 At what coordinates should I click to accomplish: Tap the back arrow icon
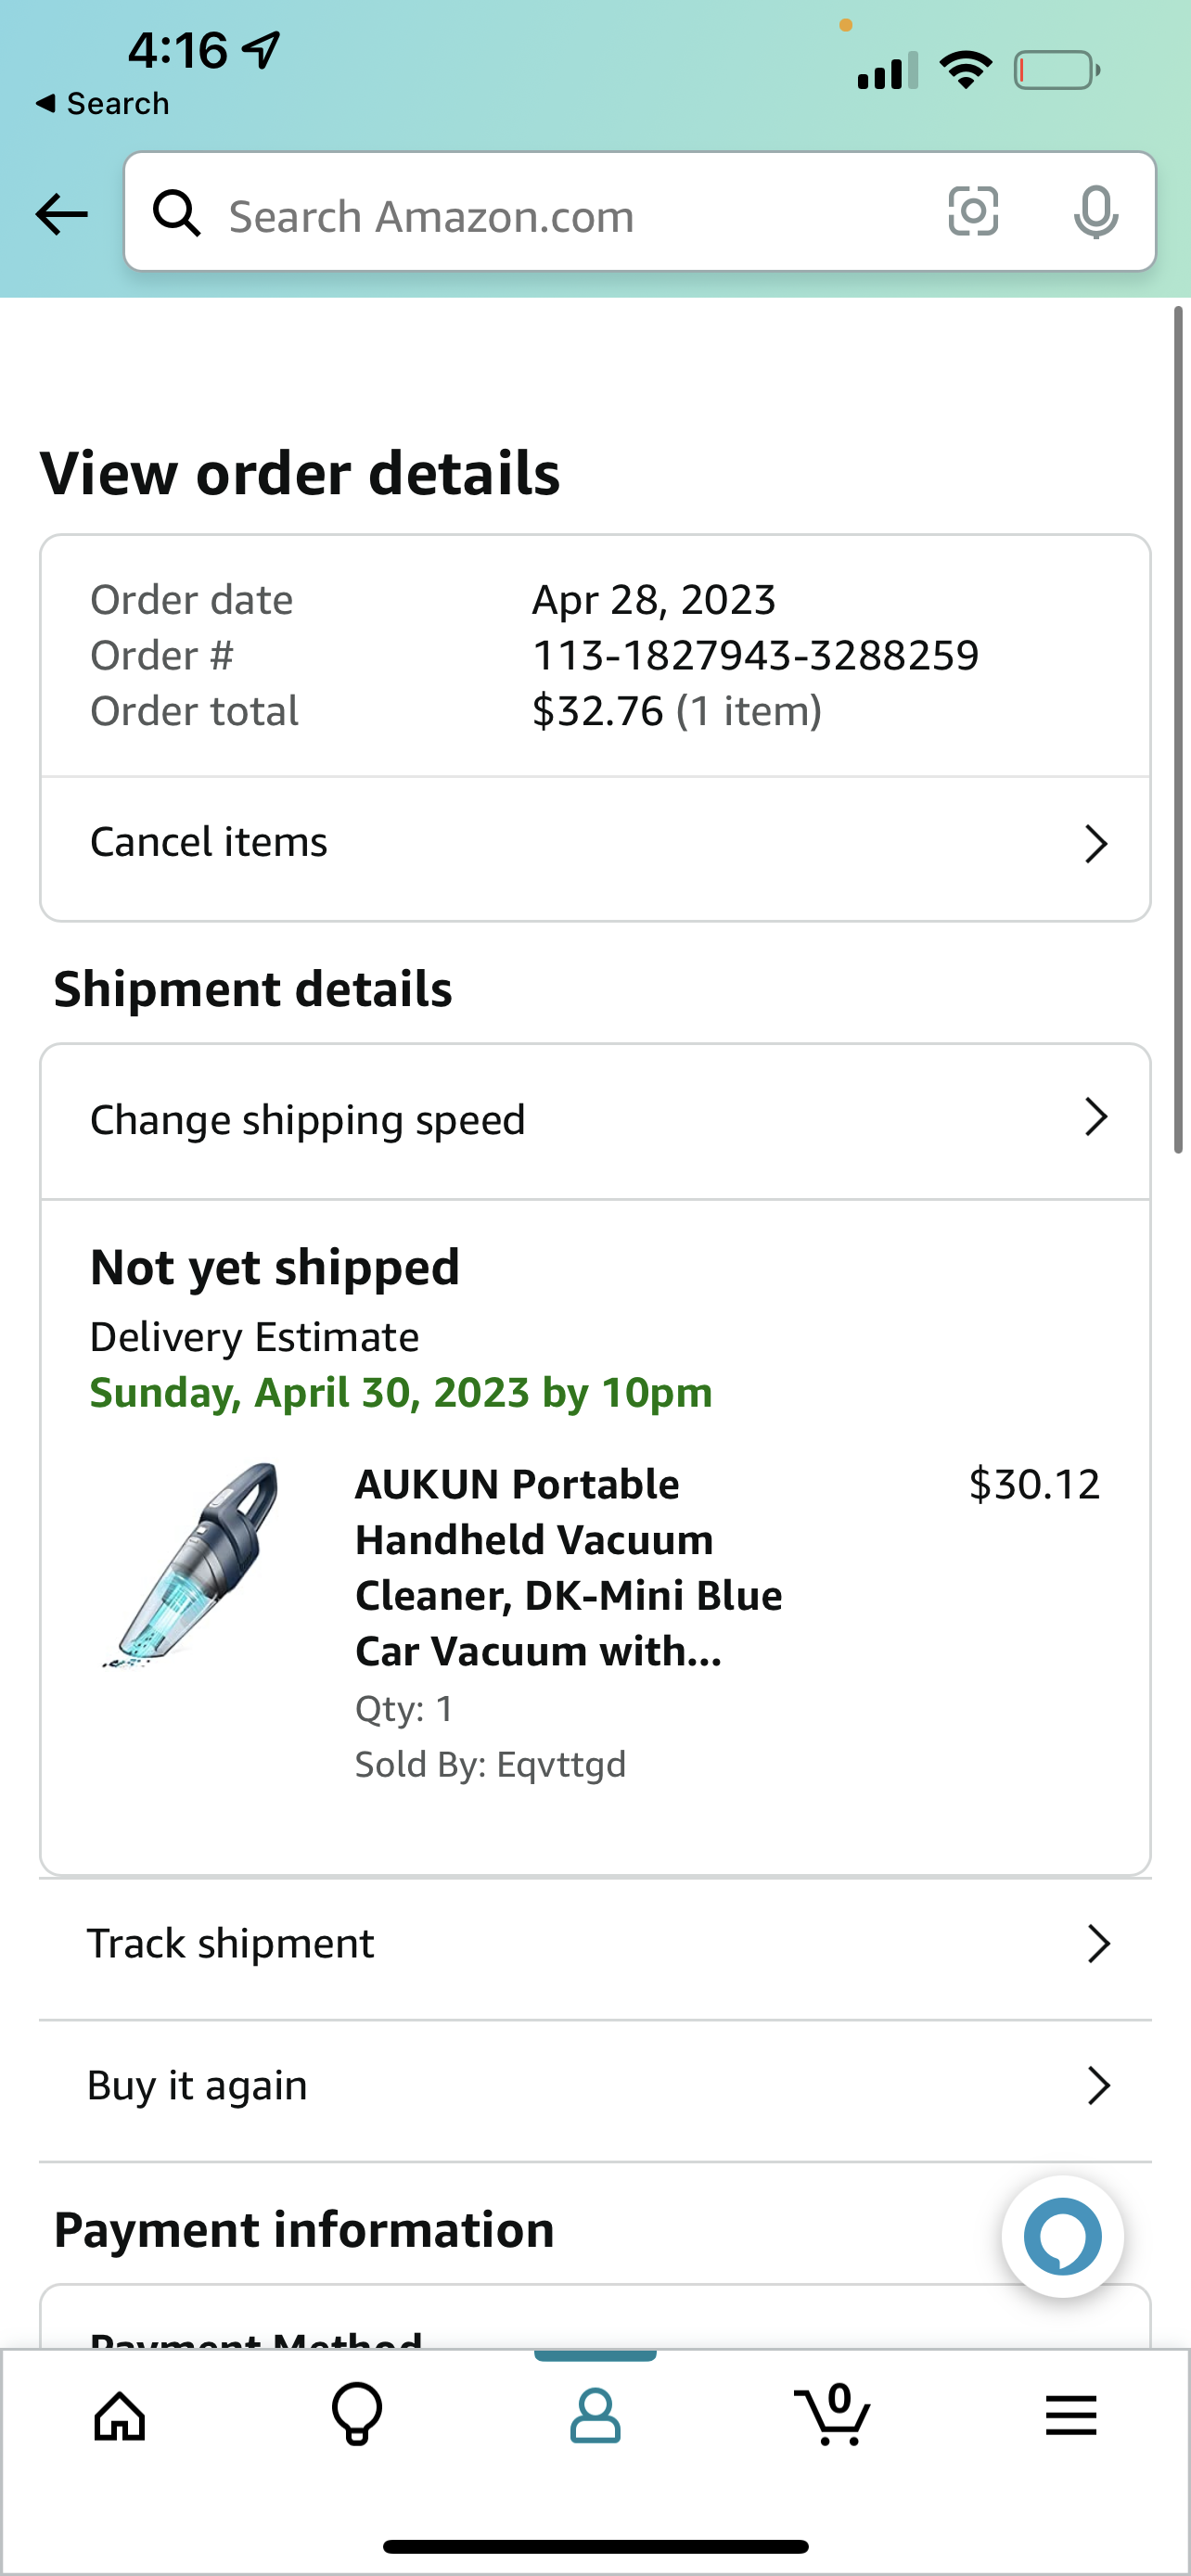[62, 214]
